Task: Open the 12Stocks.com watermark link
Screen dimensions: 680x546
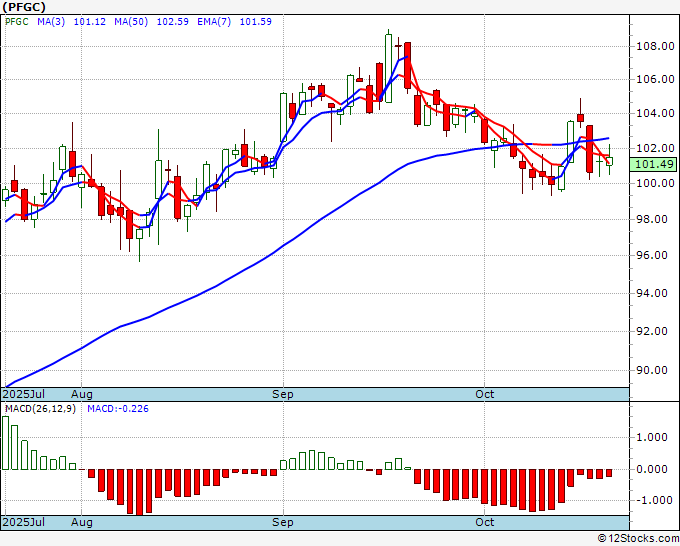Action: click(x=638, y=538)
